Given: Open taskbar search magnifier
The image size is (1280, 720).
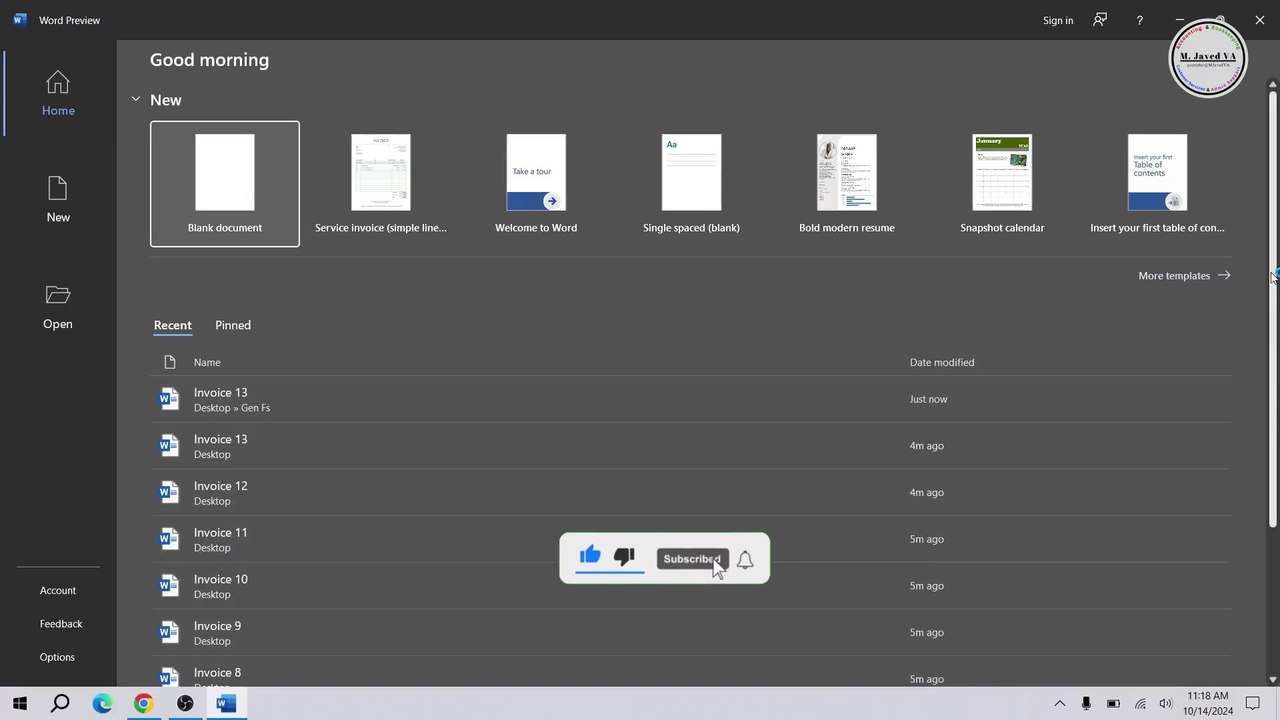Looking at the screenshot, I should click(x=60, y=704).
